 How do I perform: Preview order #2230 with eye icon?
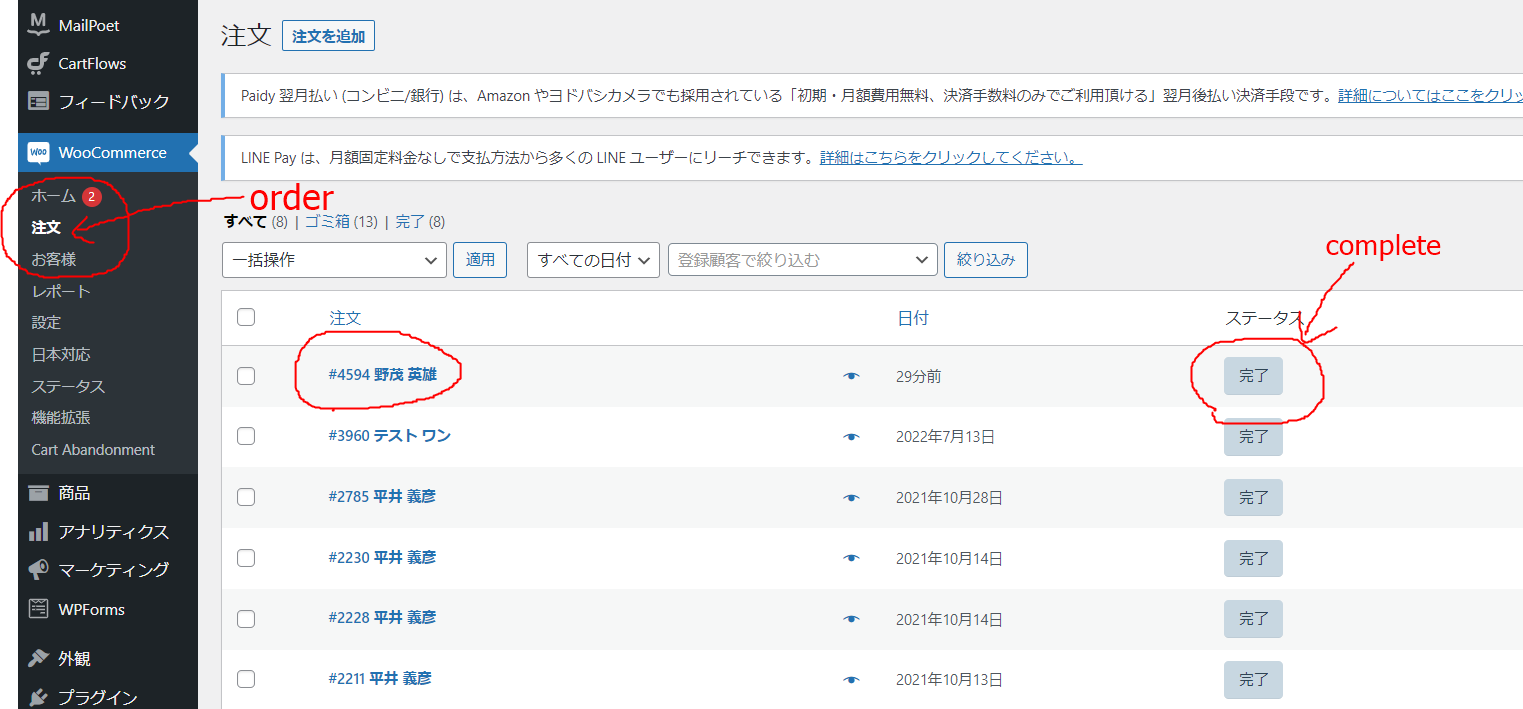[x=851, y=558]
